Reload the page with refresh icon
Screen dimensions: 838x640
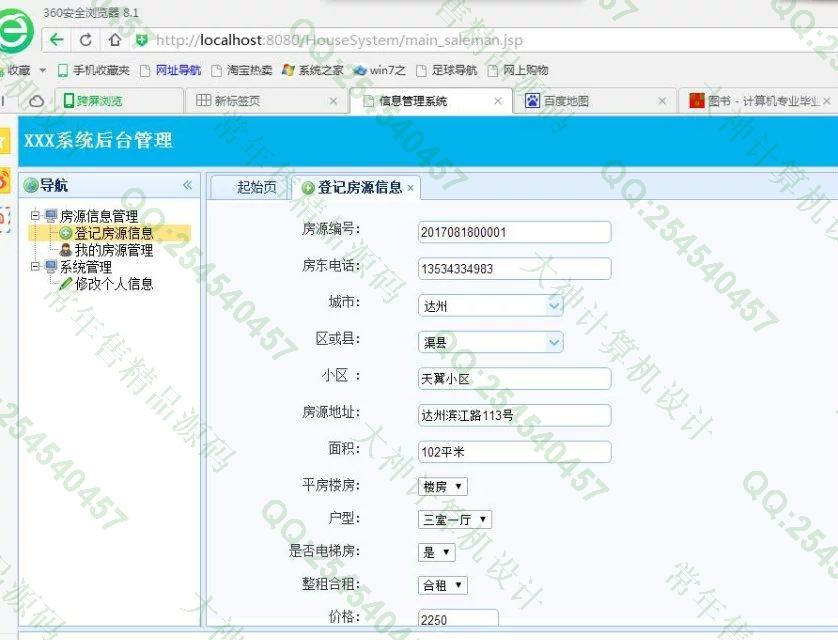(86, 40)
